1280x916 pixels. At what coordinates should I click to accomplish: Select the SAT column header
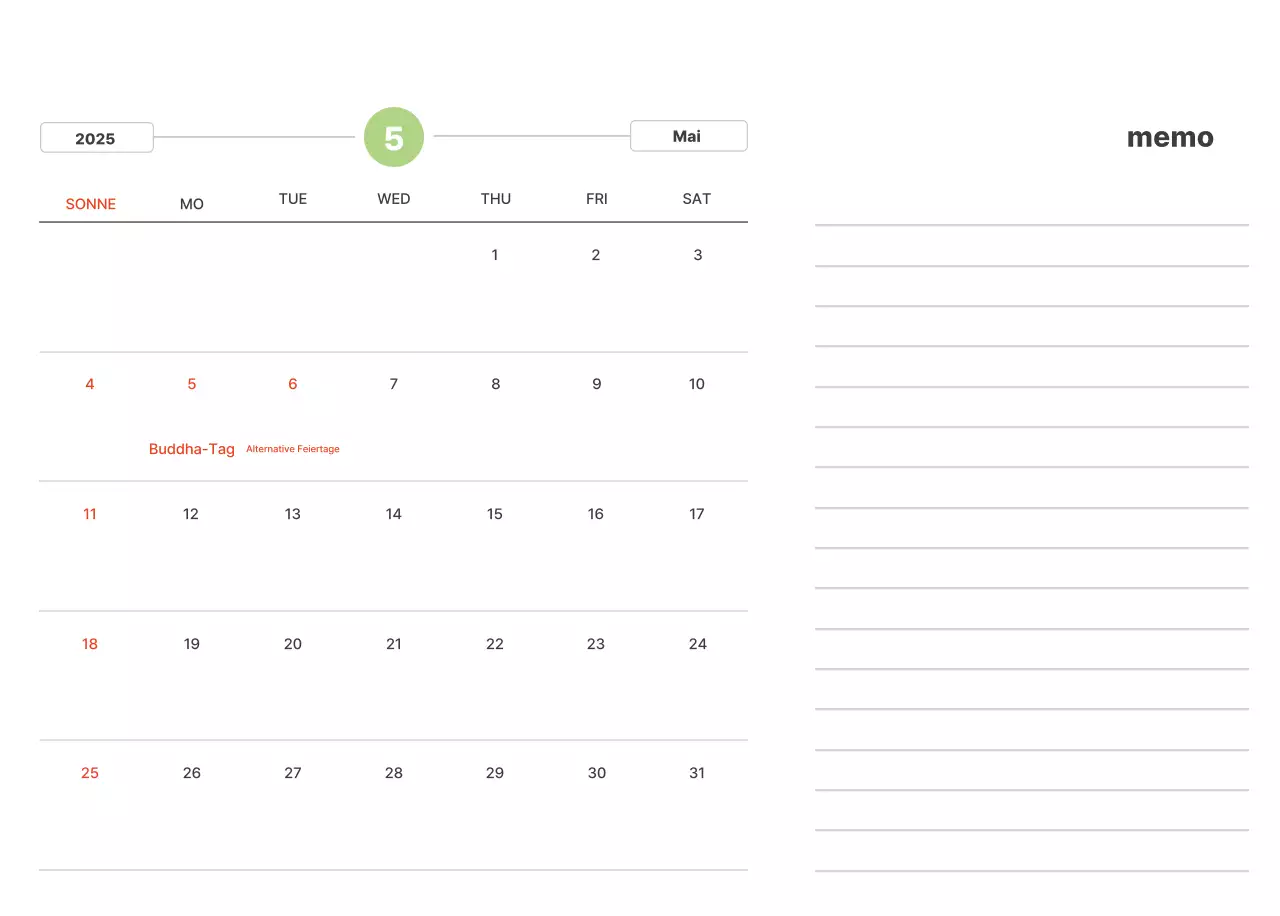(x=697, y=199)
